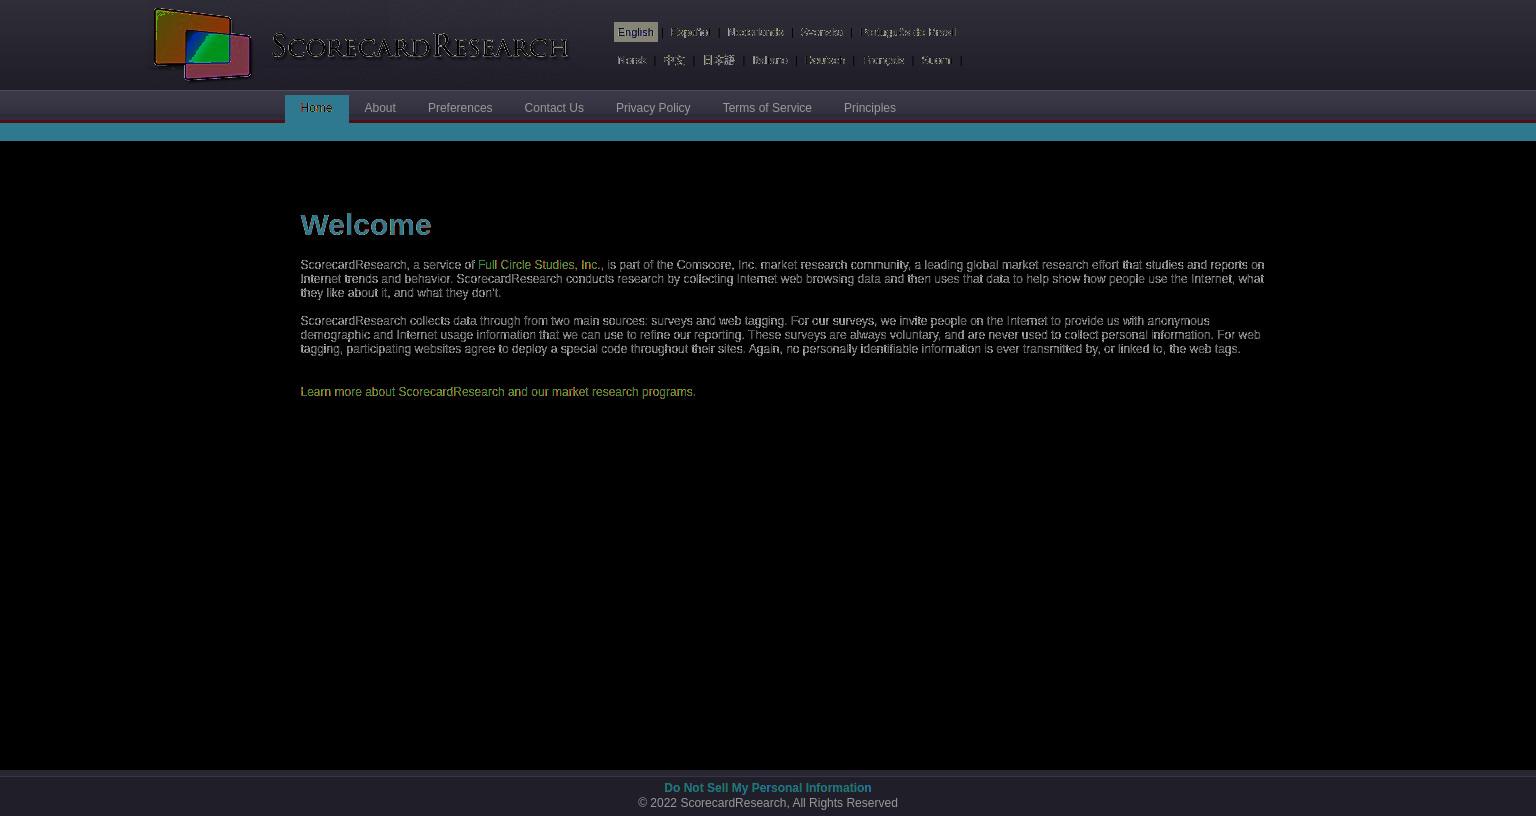This screenshot has height=816, width=1536.
Task: Open the Privacy Policy page
Action: (x=653, y=108)
